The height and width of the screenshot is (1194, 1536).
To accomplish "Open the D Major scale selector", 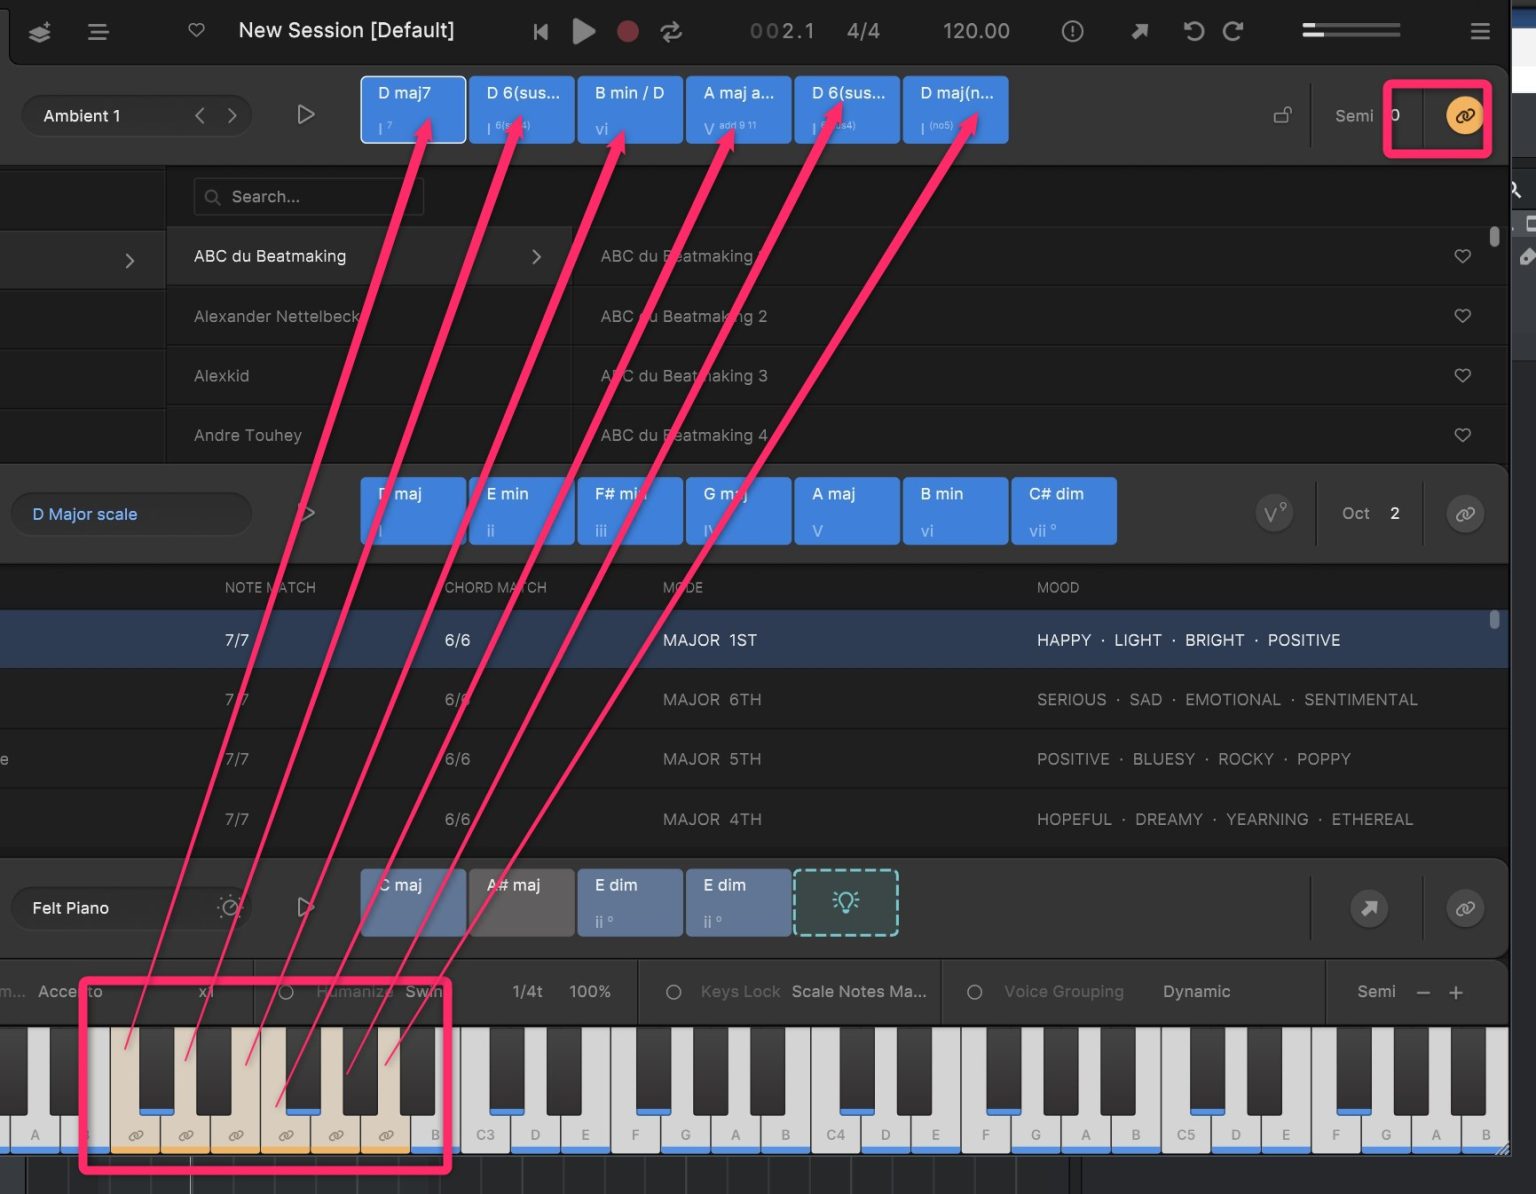I will click(x=130, y=513).
